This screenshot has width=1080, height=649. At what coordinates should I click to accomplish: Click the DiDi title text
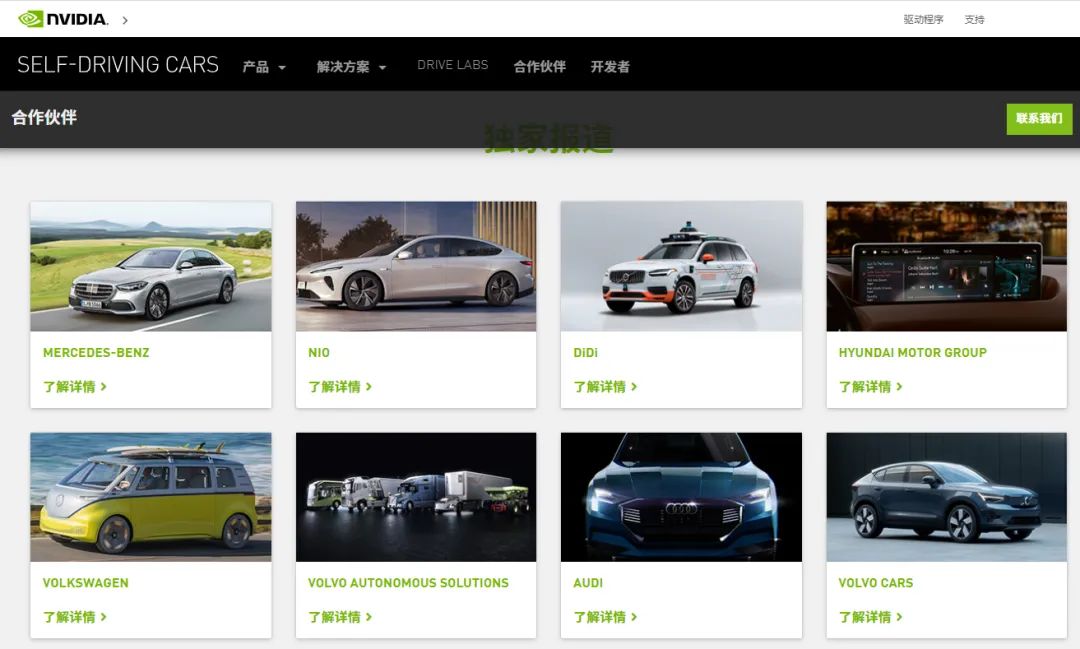[585, 353]
